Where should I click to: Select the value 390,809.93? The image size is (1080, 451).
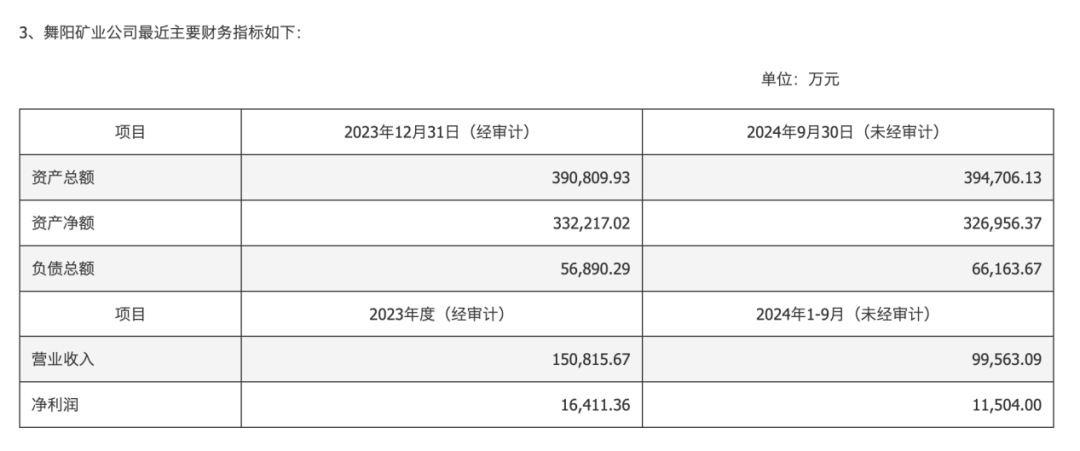[590, 178]
